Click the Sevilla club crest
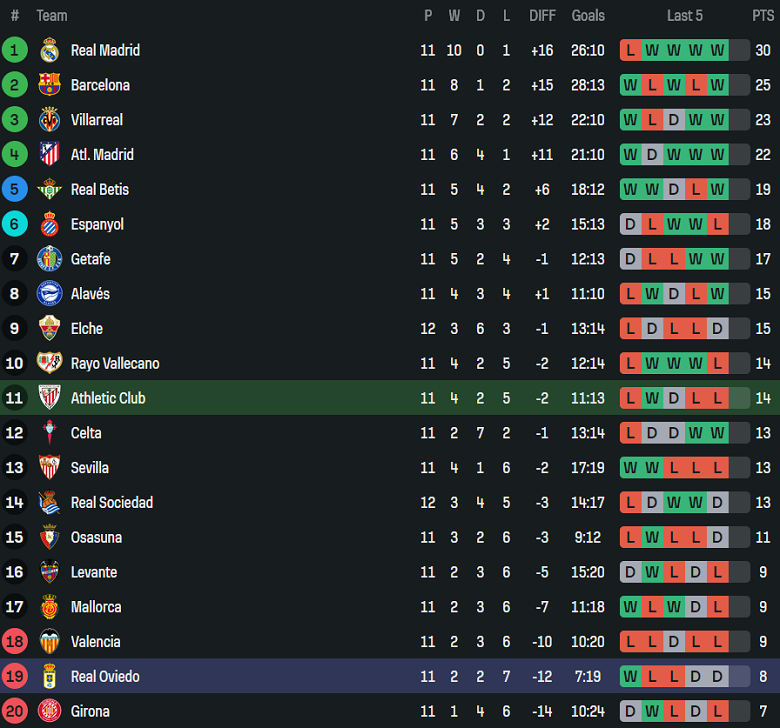 (49, 468)
